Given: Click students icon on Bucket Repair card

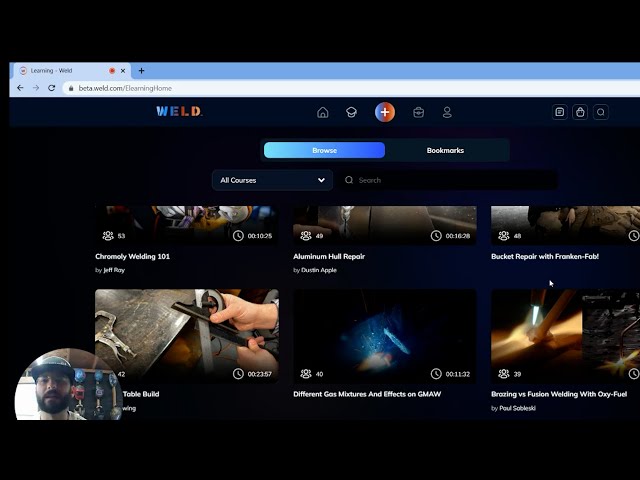Looking at the screenshot, I should point(504,236).
